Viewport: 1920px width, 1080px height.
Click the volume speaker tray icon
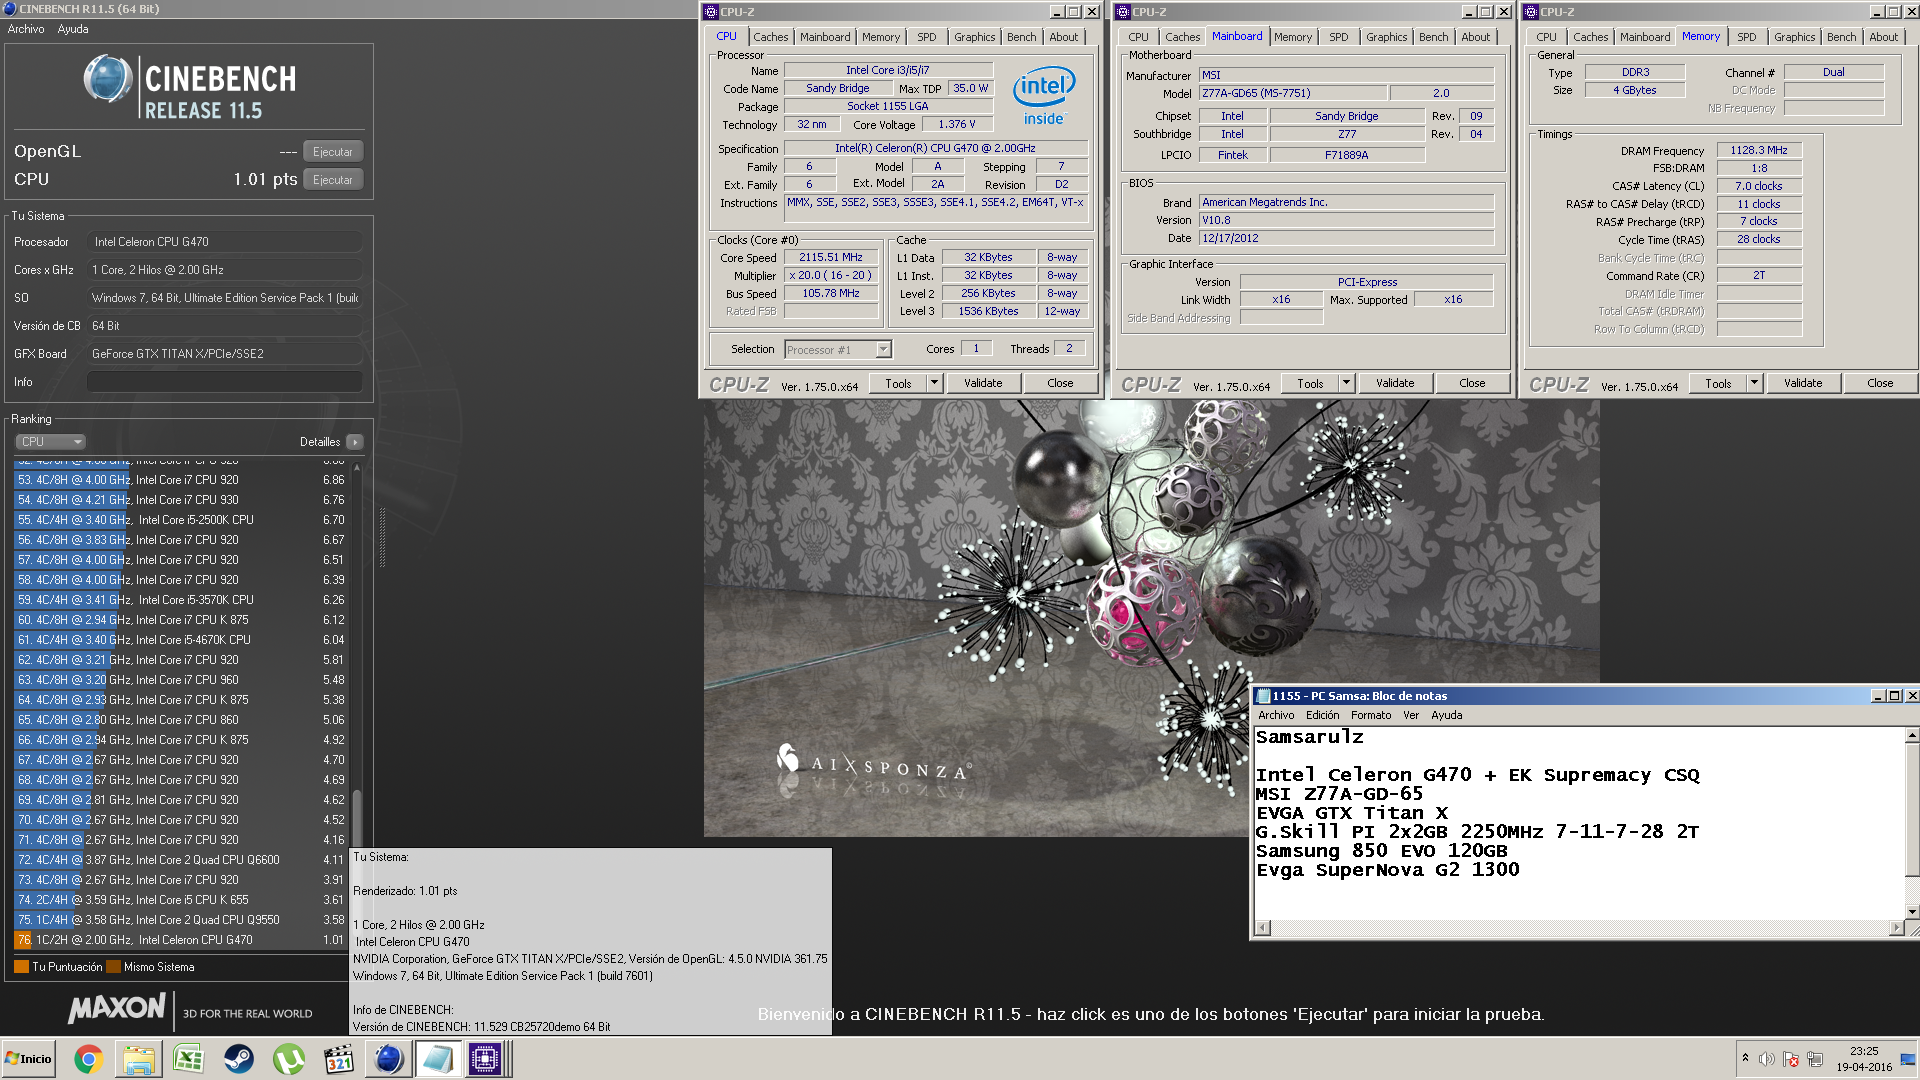(x=1767, y=1059)
